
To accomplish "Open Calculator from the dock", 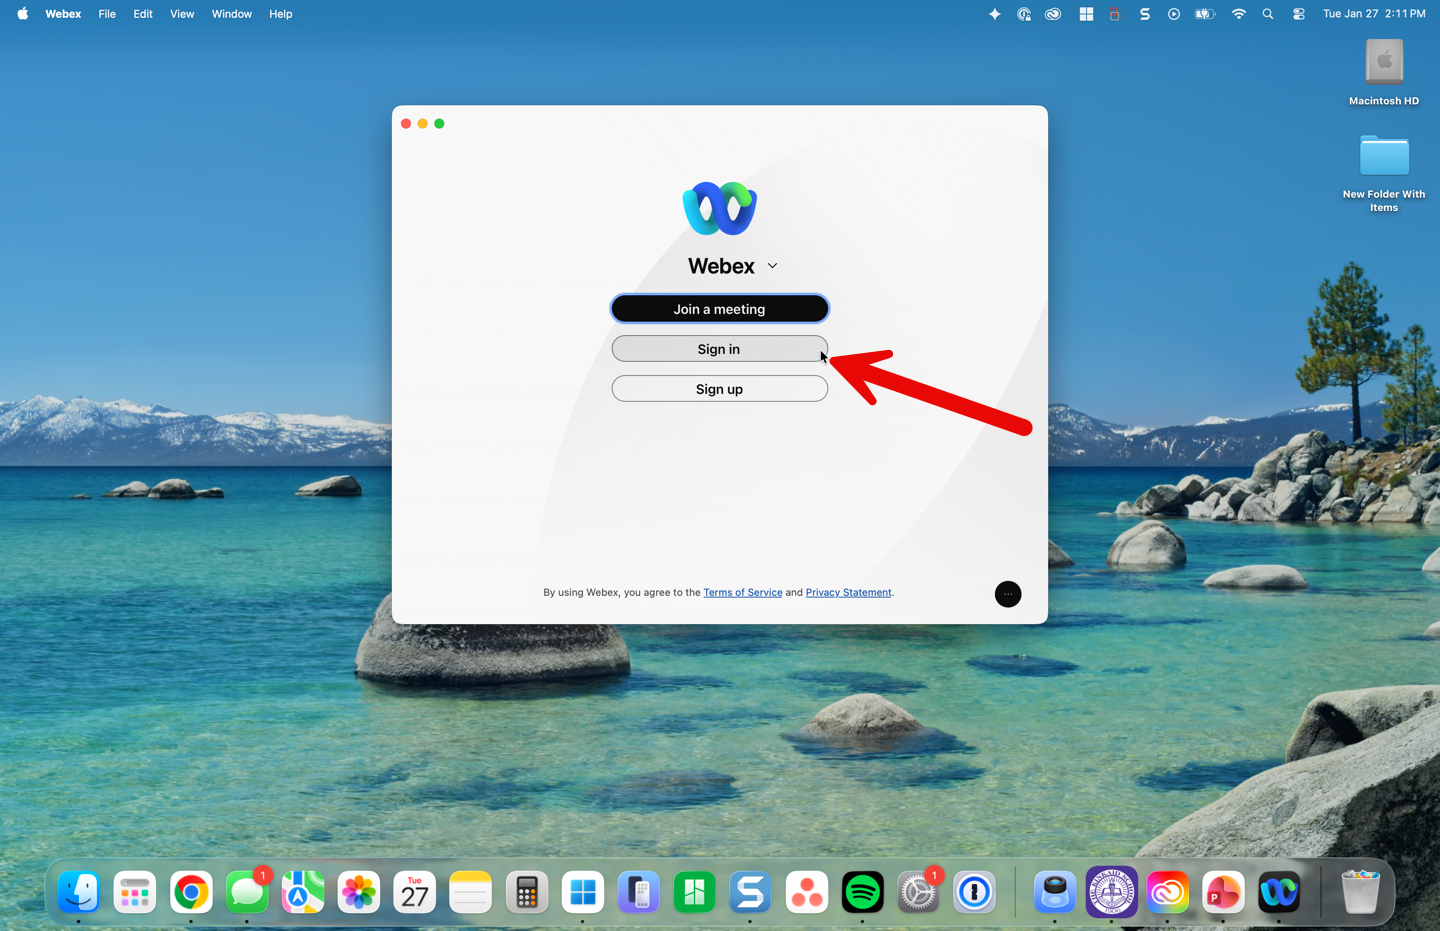I will 527,892.
